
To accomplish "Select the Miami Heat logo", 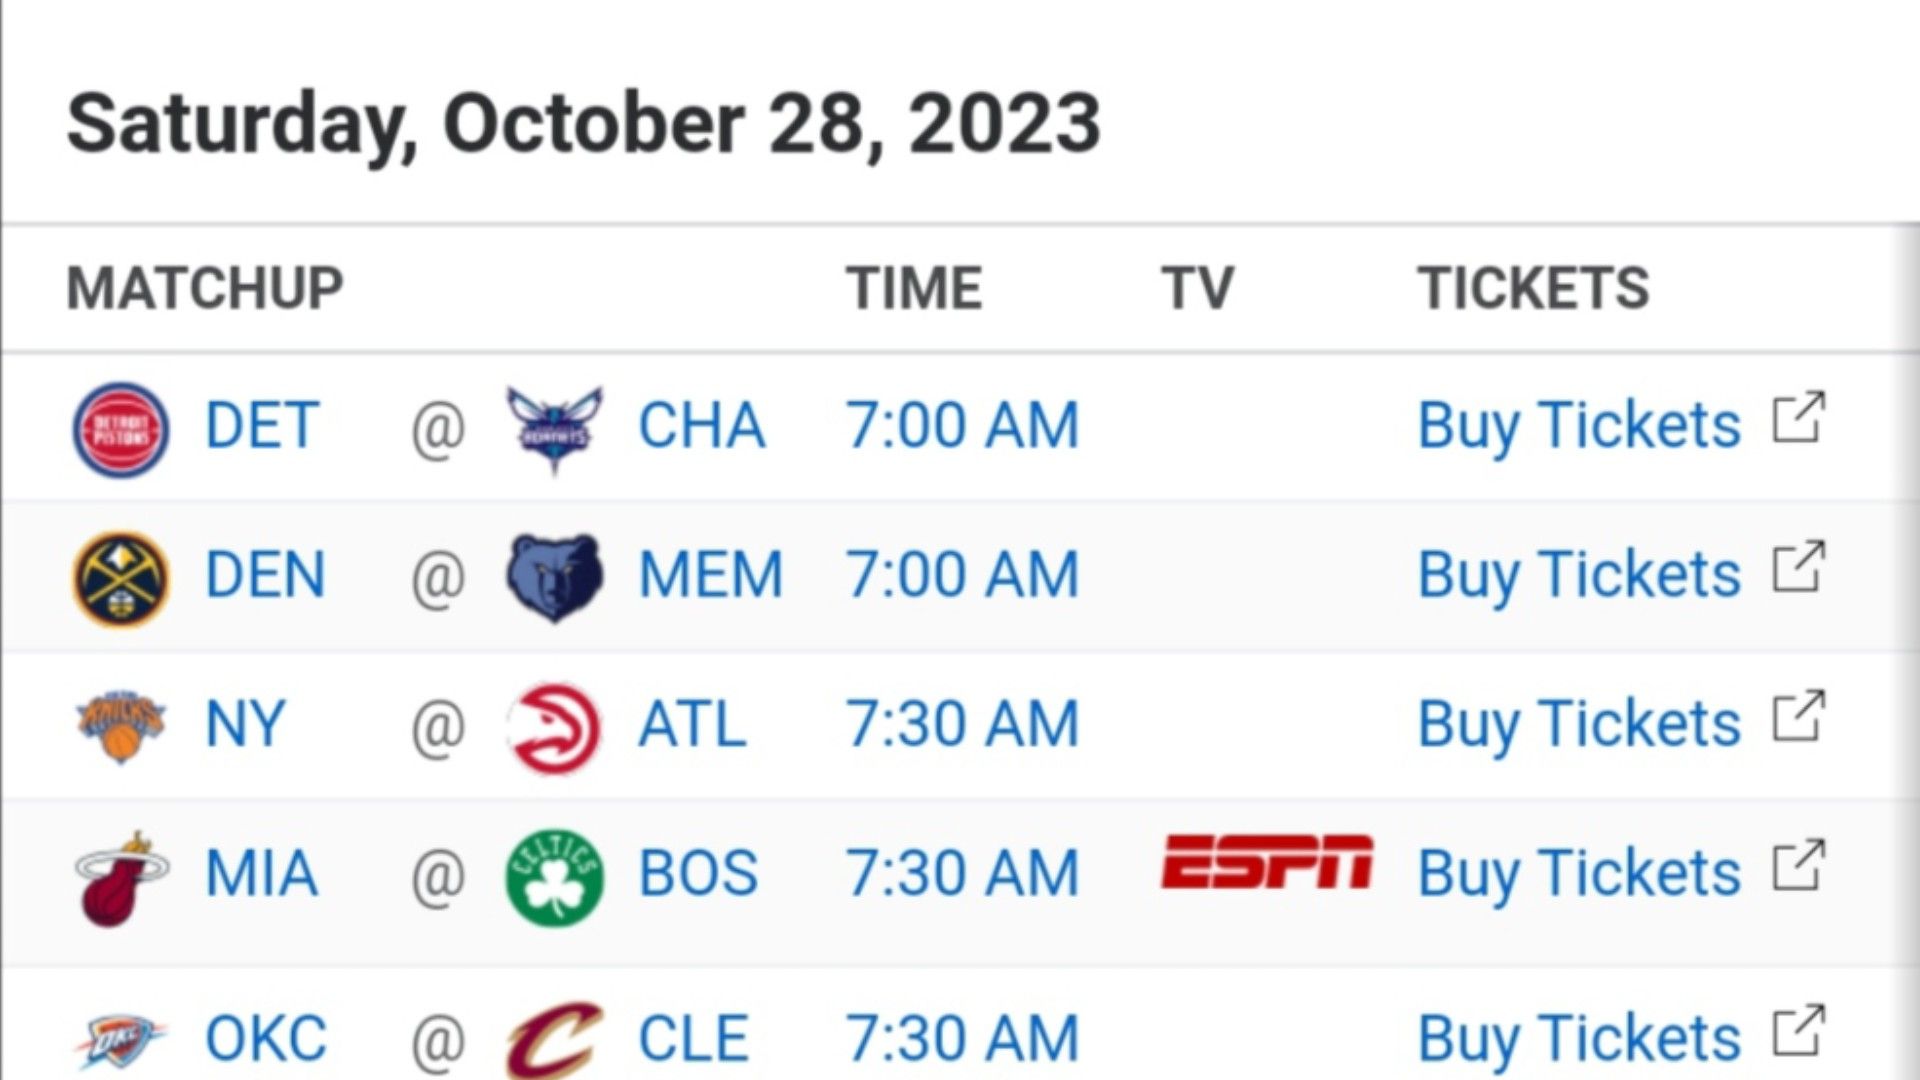I will [x=121, y=878].
